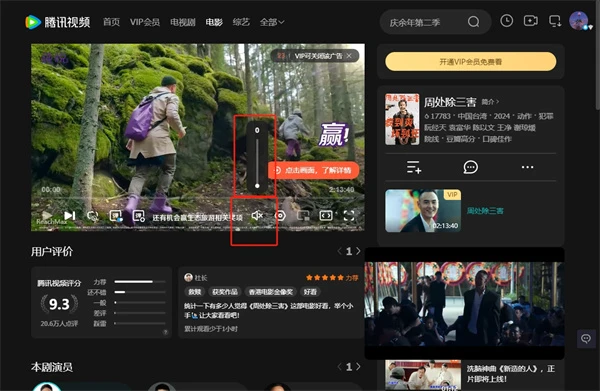600x391 pixels.
Task: Switch to the 电视剧 tab
Action: (183, 22)
